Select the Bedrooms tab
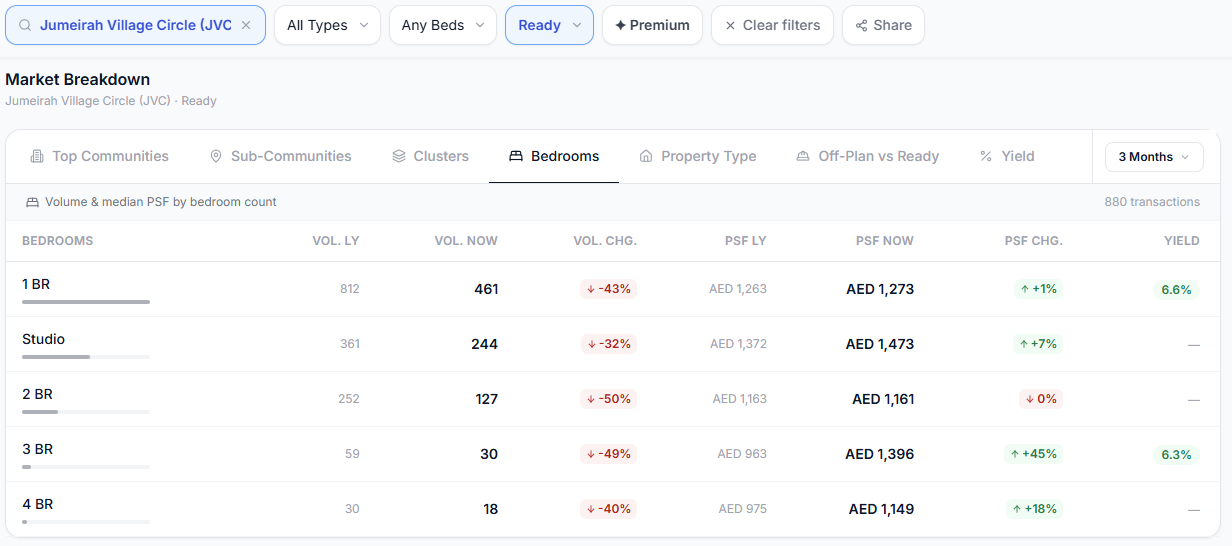Viewport: 1232px width, 546px height. click(554, 156)
